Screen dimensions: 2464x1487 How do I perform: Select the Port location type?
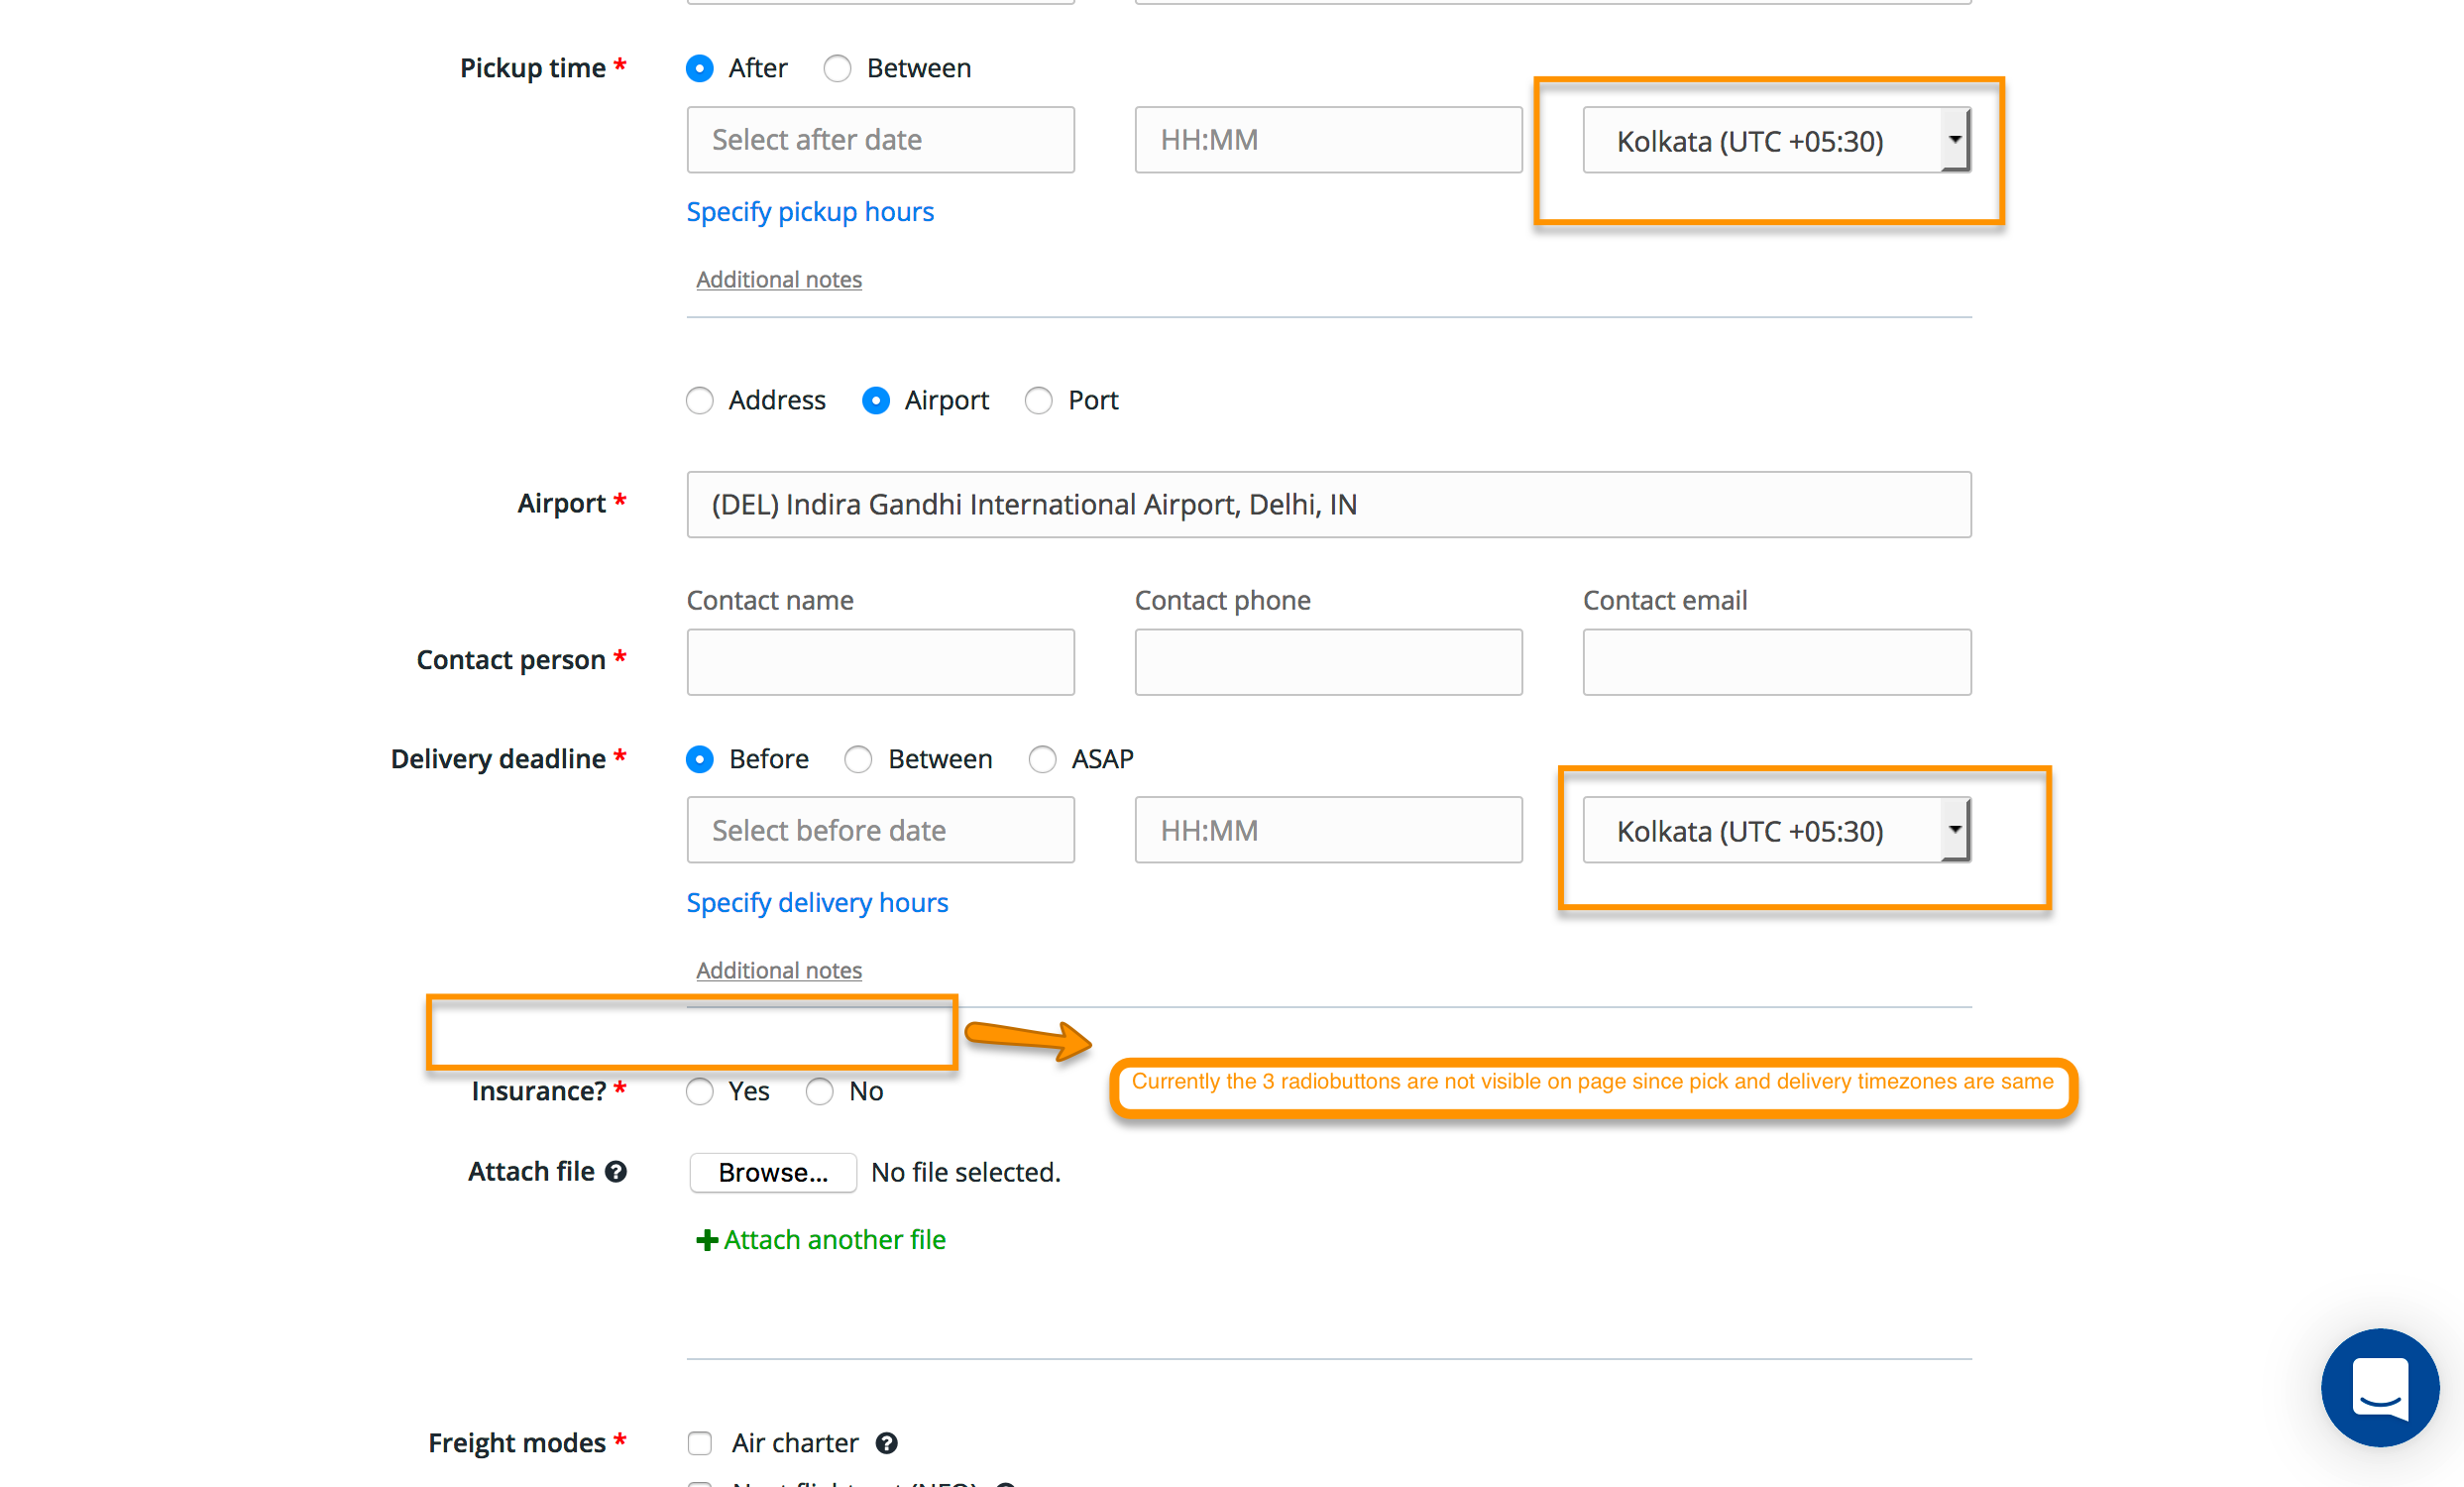pos(1039,400)
